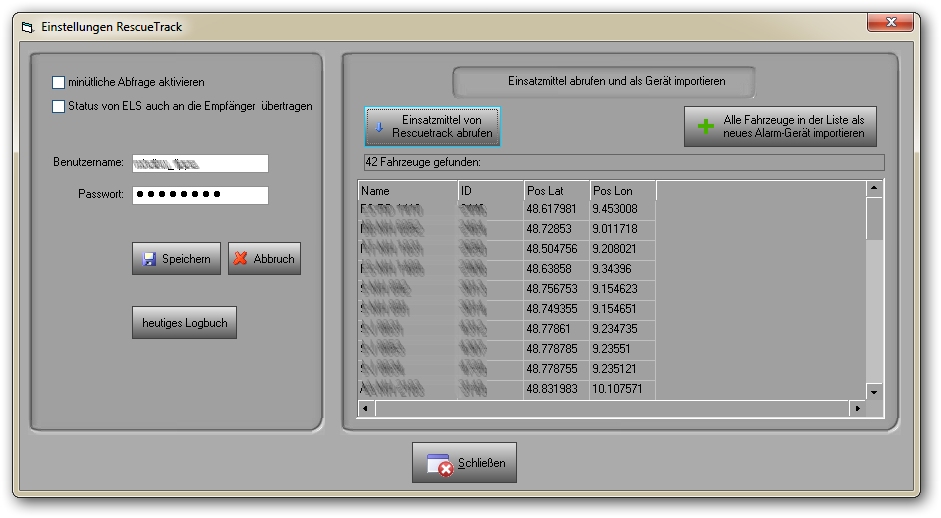Viewport: 941px width, 518px height.
Task: Select longitude cell 9.453008
Action: (623, 209)
